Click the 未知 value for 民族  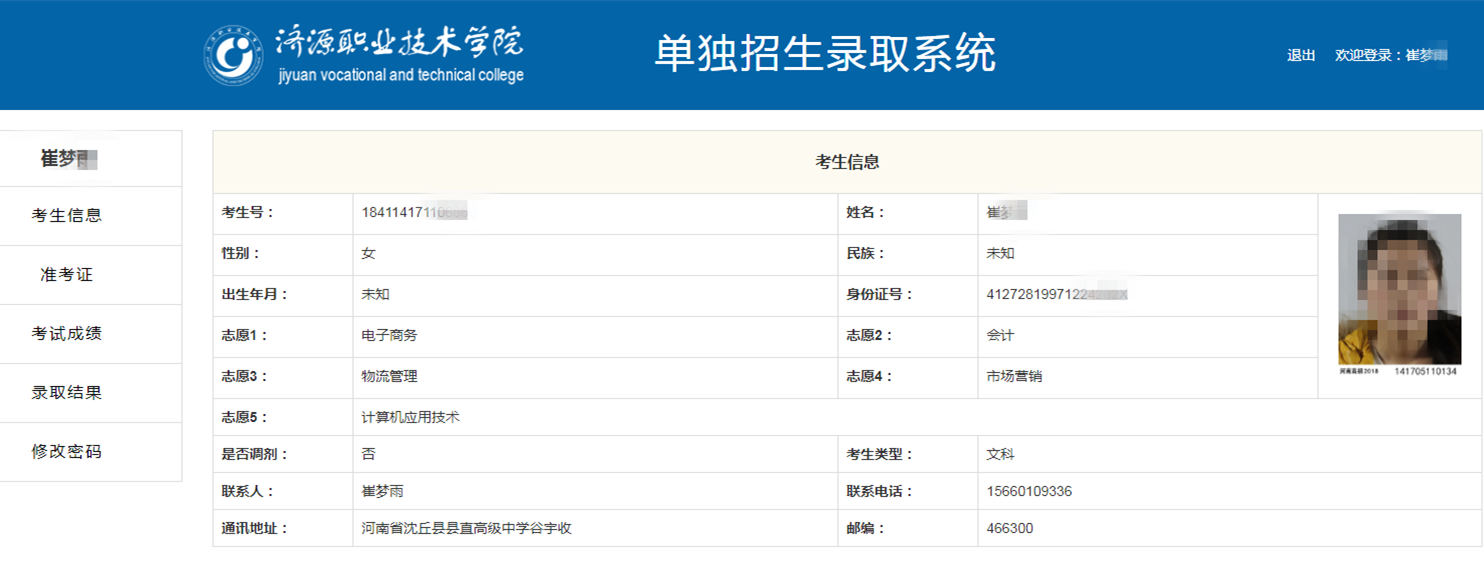(1000, 254)
